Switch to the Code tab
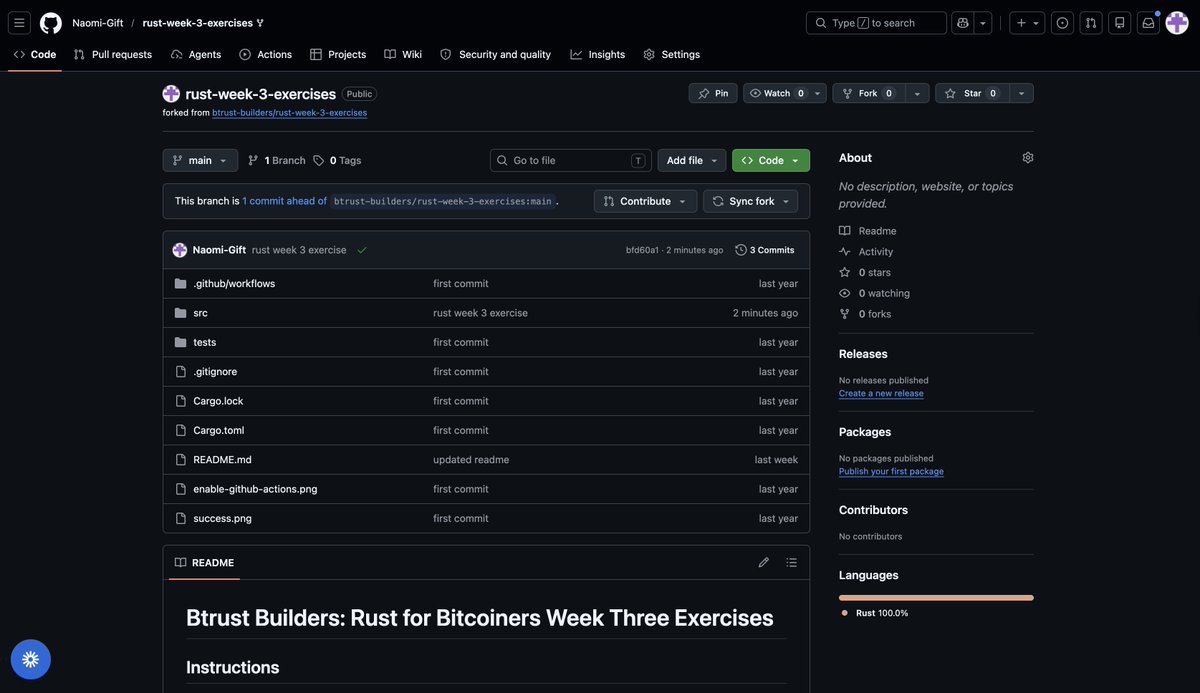1200x693 pixels. coord(35,54)
